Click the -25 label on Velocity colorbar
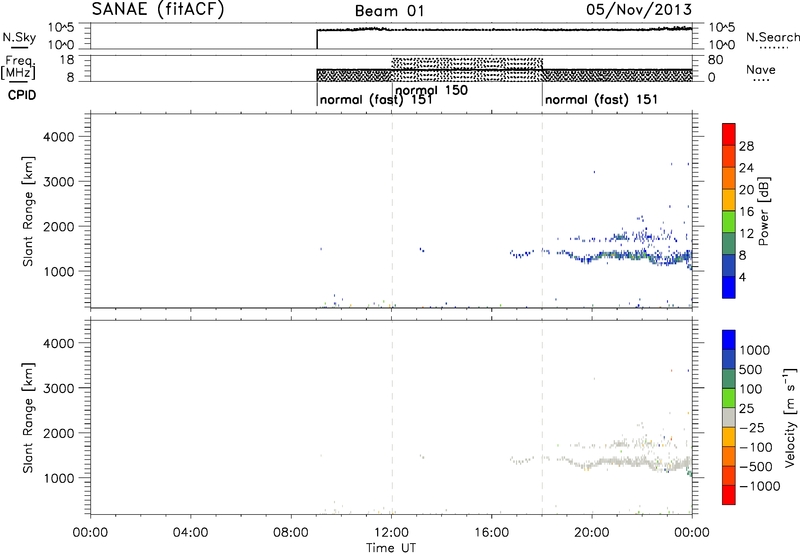This screenshot has width=800, height=554. (x=754, y=428)
